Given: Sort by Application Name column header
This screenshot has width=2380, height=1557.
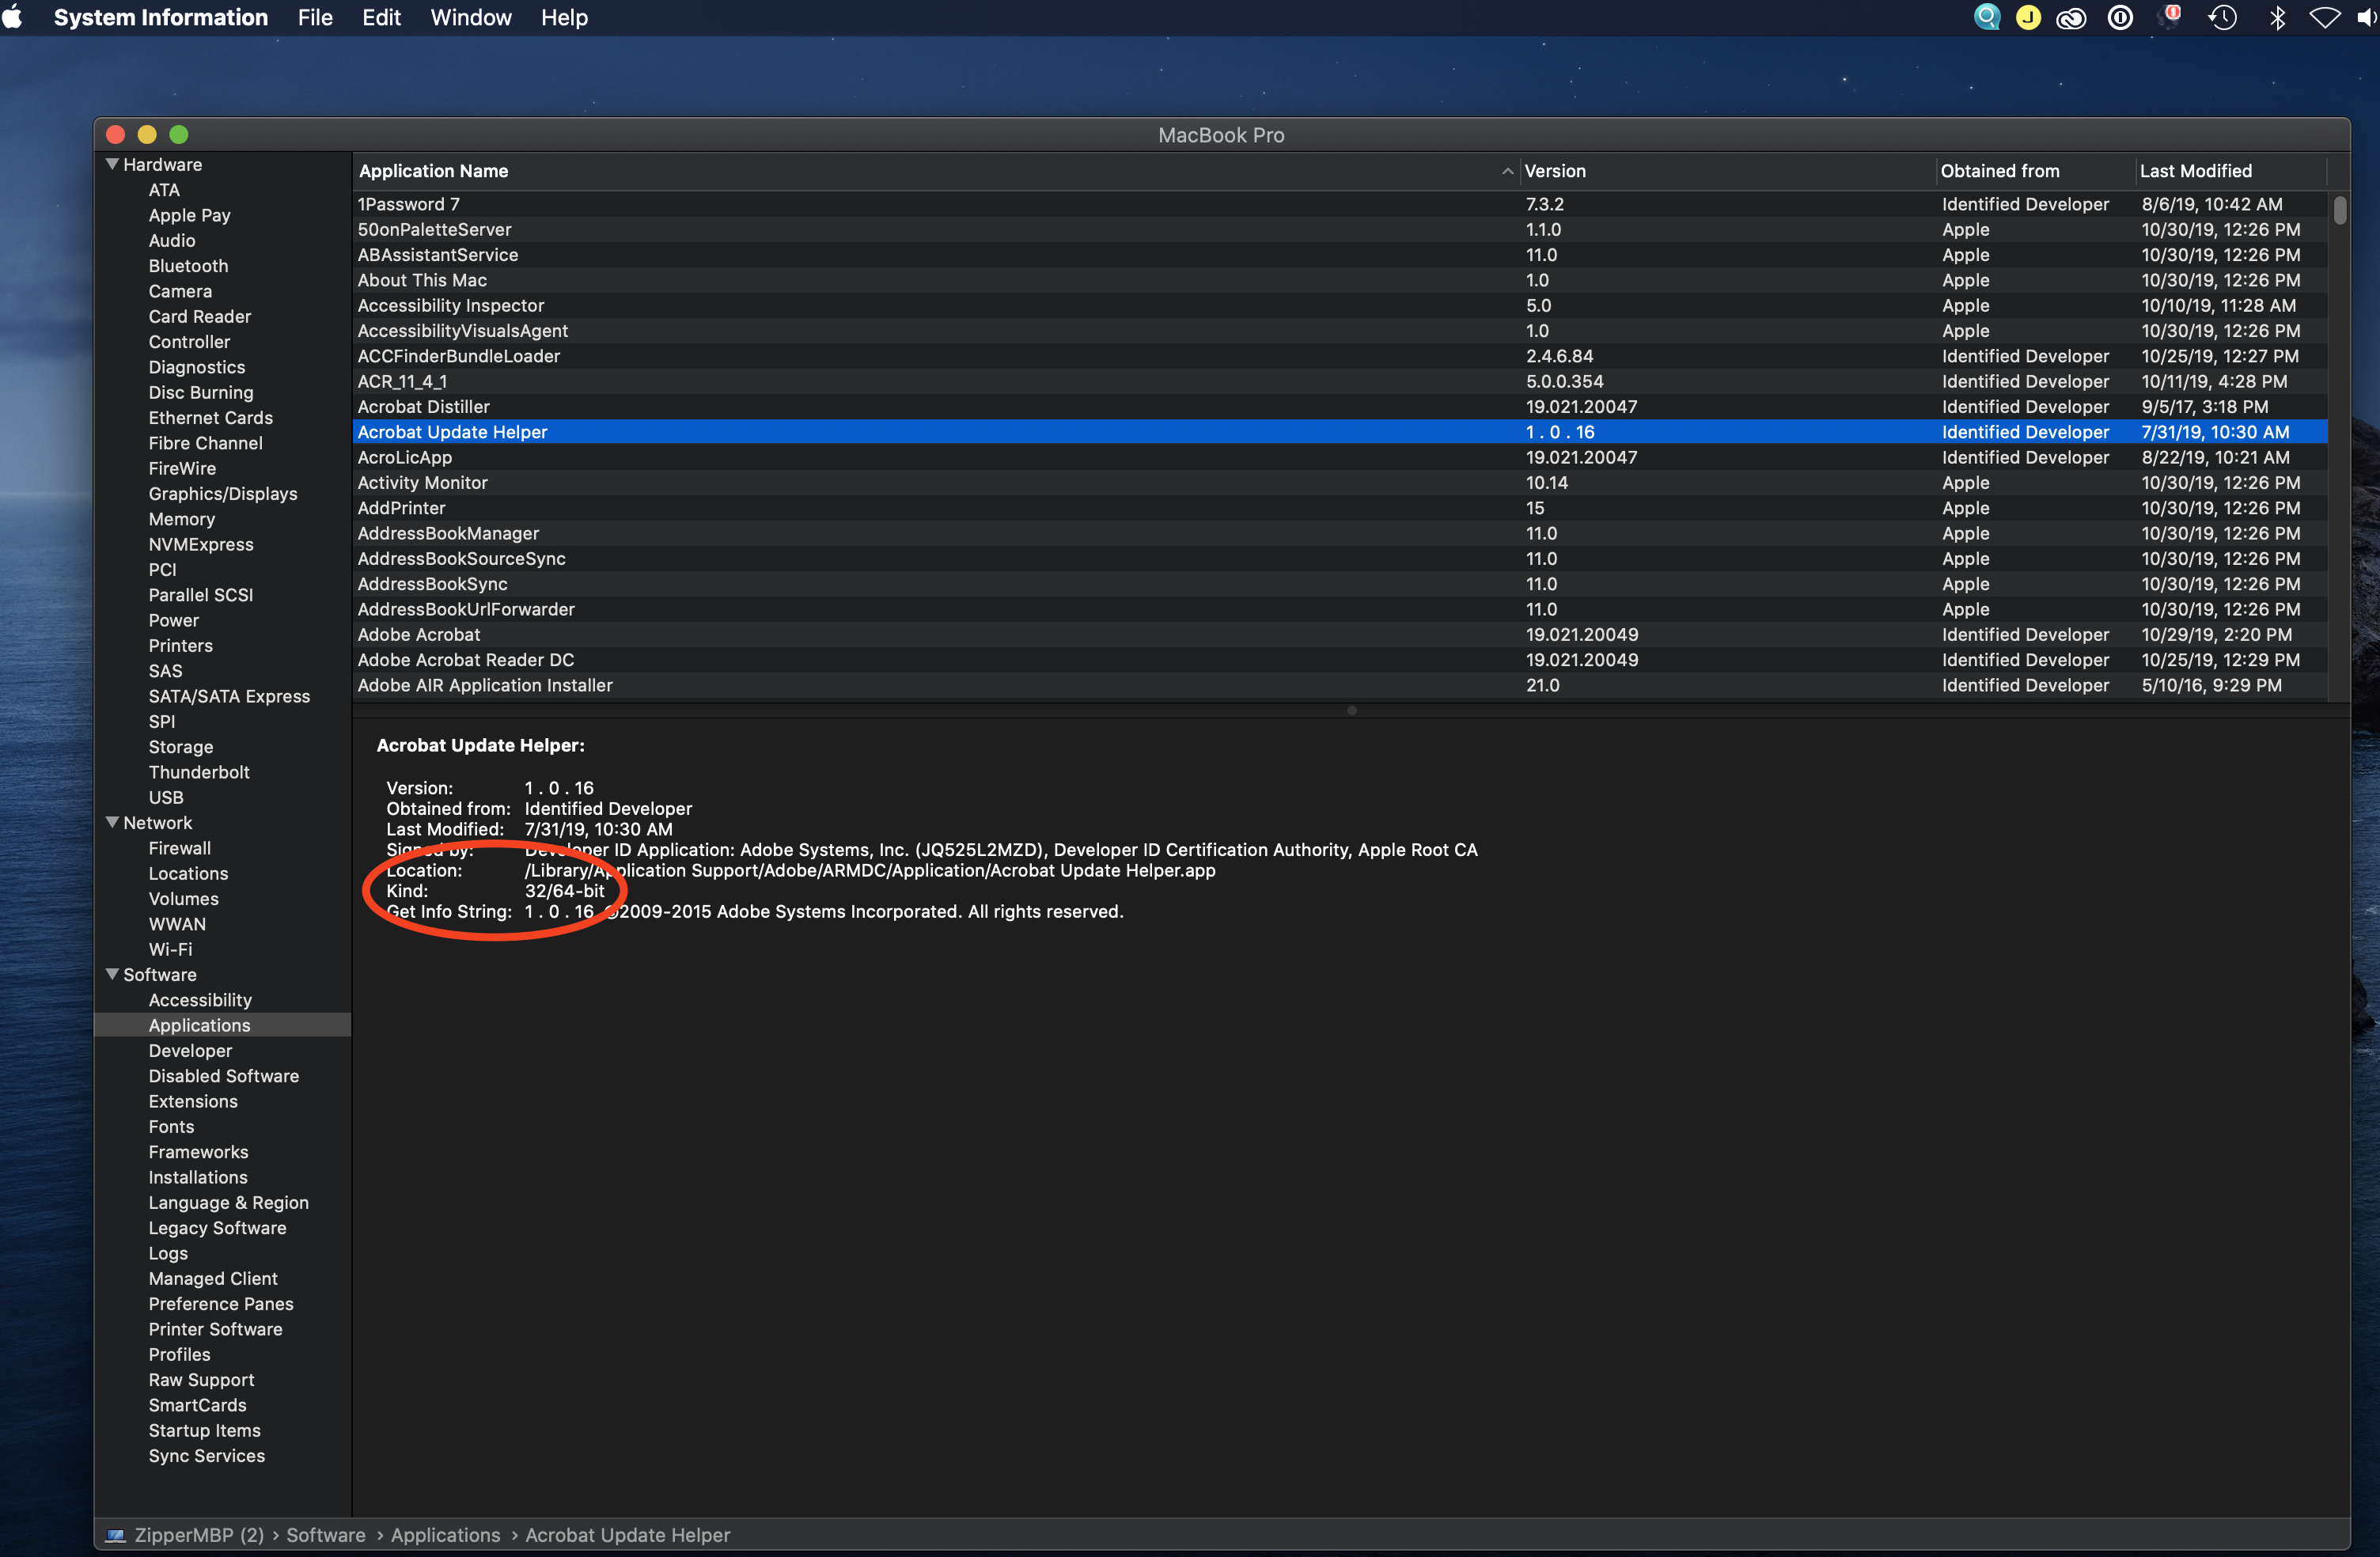Looking at the screenshot, I should click(x=434, y=171).
